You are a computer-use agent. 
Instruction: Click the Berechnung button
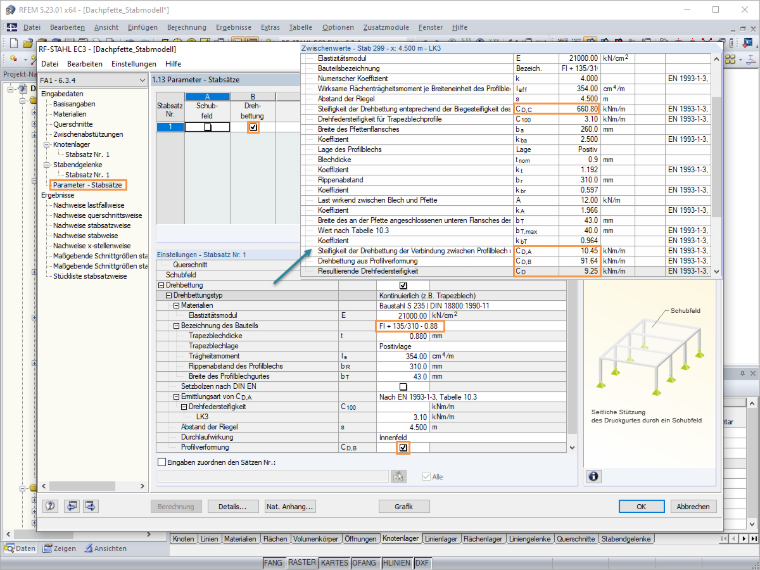177,507
